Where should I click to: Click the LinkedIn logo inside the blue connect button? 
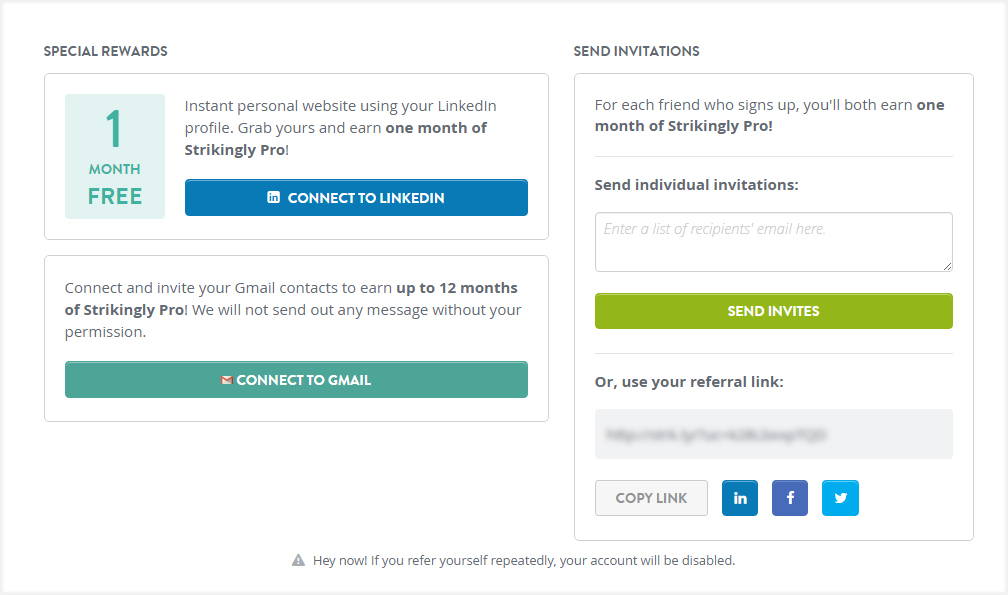pos(273,197)
